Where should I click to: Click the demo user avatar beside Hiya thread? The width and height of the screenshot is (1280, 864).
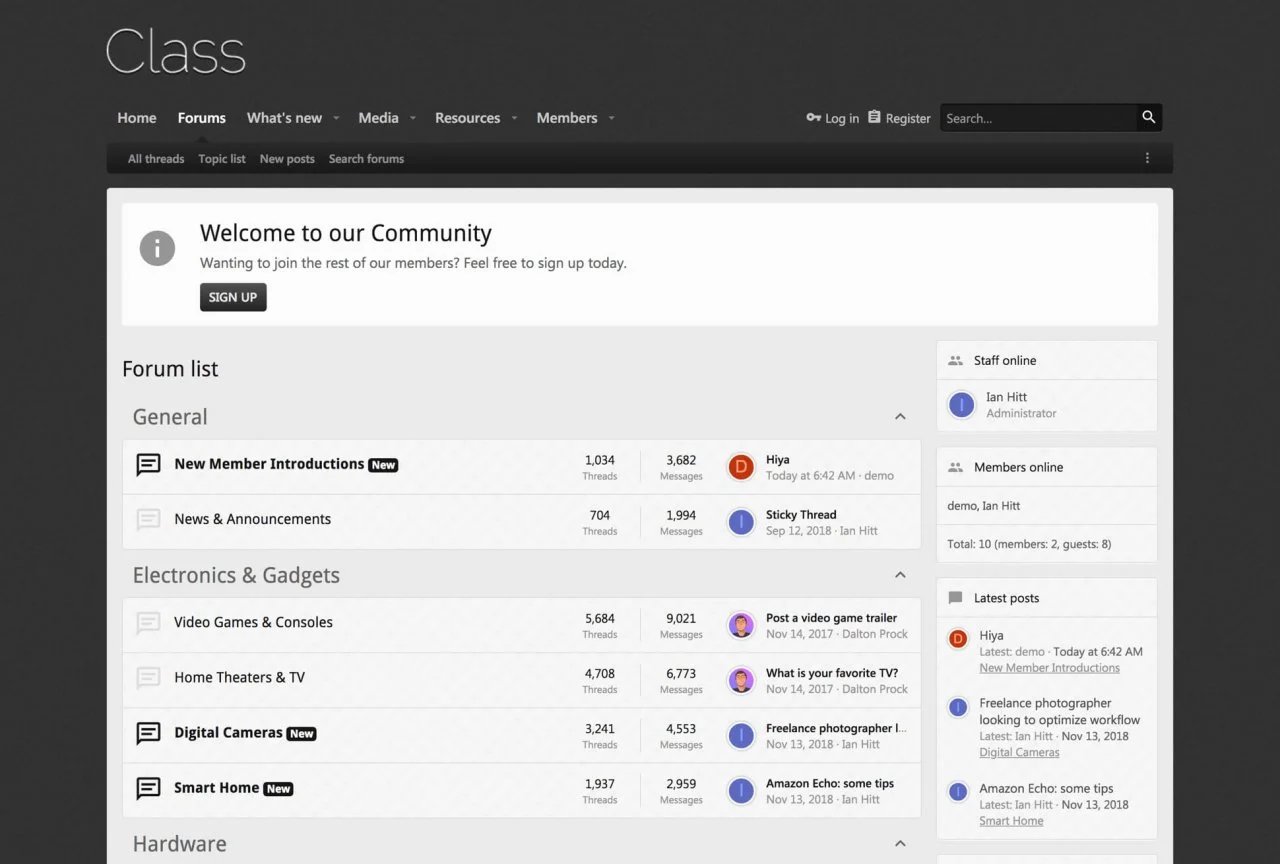tap(741, 467)
